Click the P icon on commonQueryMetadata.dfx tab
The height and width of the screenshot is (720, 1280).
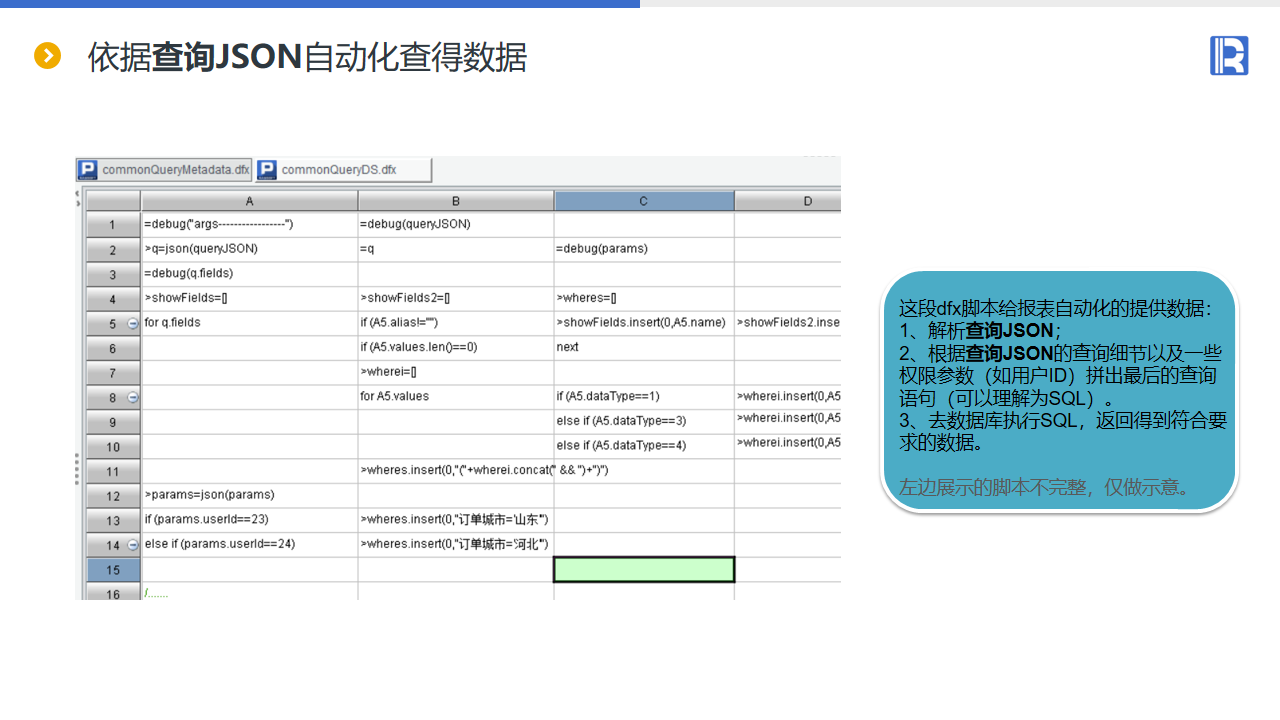pyautogui.click(x=88, y=170)
